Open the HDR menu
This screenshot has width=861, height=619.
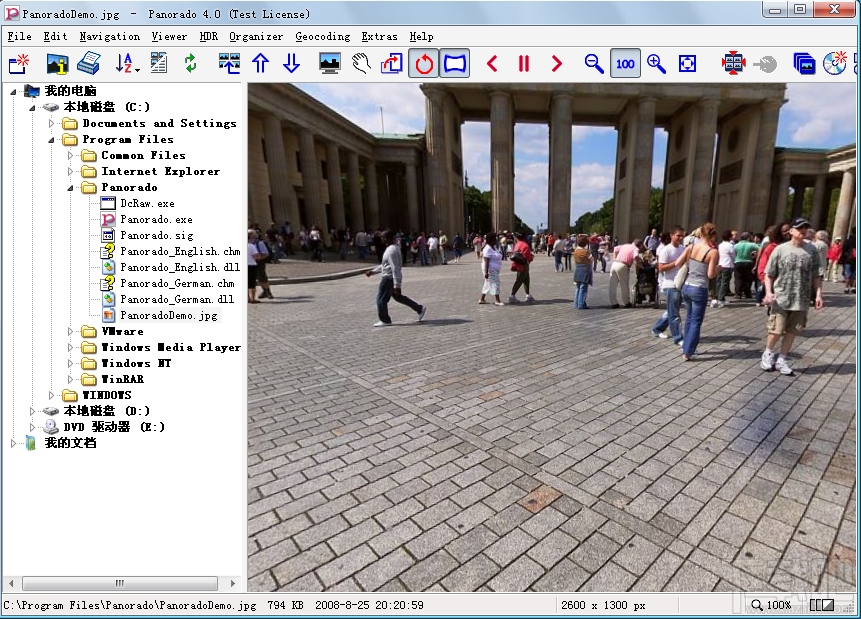click(x=209, y=37)
